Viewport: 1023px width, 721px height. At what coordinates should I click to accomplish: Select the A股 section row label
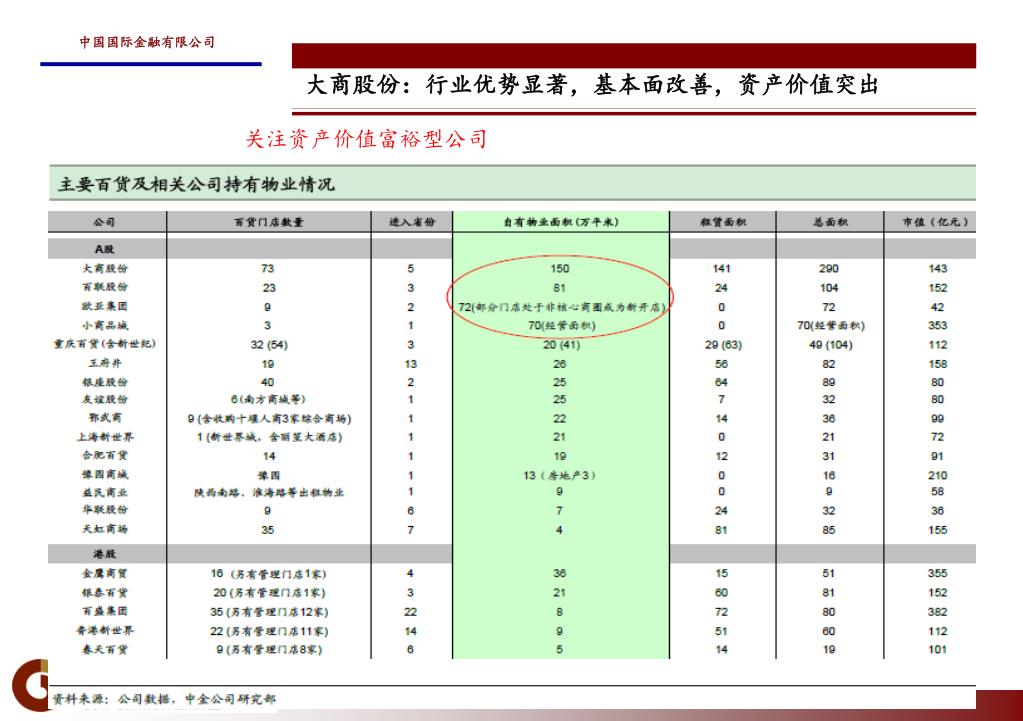[x=104, y=249]
